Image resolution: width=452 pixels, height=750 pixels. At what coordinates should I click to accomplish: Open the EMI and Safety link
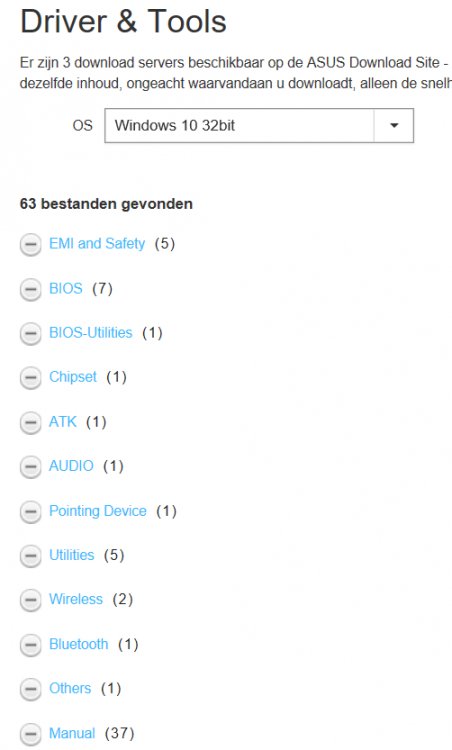97,243
